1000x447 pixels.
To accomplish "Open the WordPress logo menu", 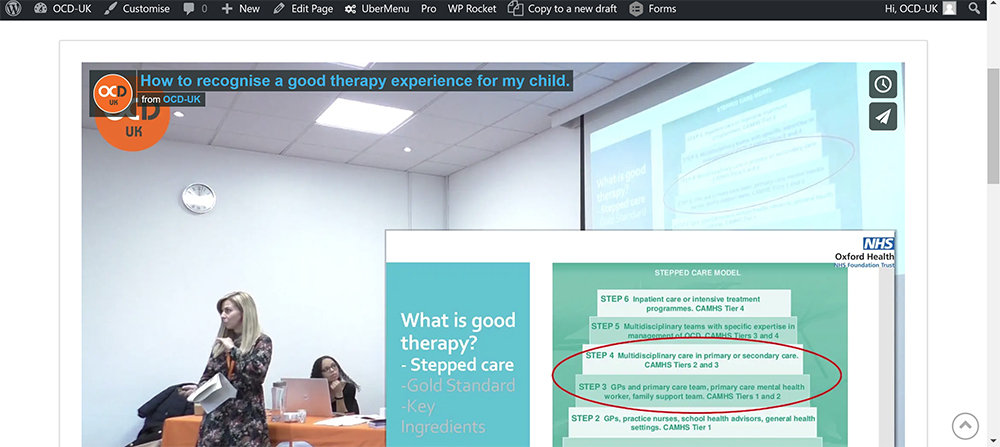I will point(13,9).
